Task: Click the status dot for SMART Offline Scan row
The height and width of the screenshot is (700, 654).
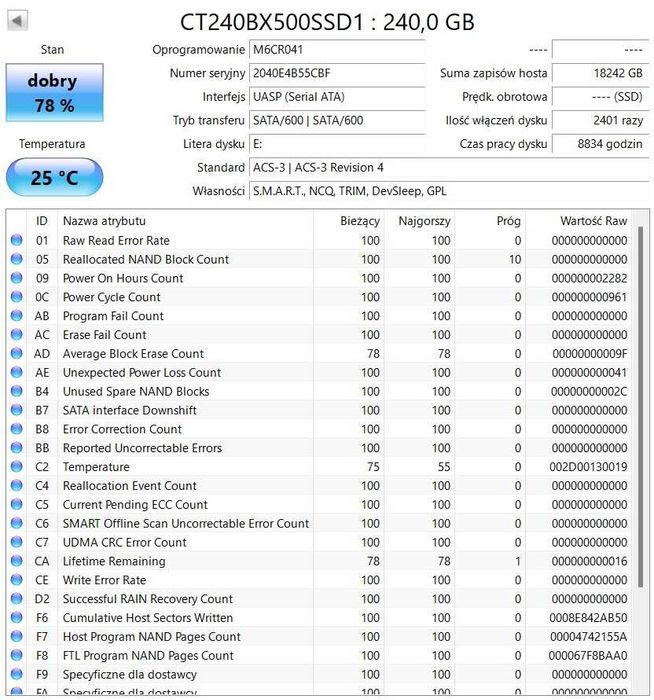Action: (17, 523)
